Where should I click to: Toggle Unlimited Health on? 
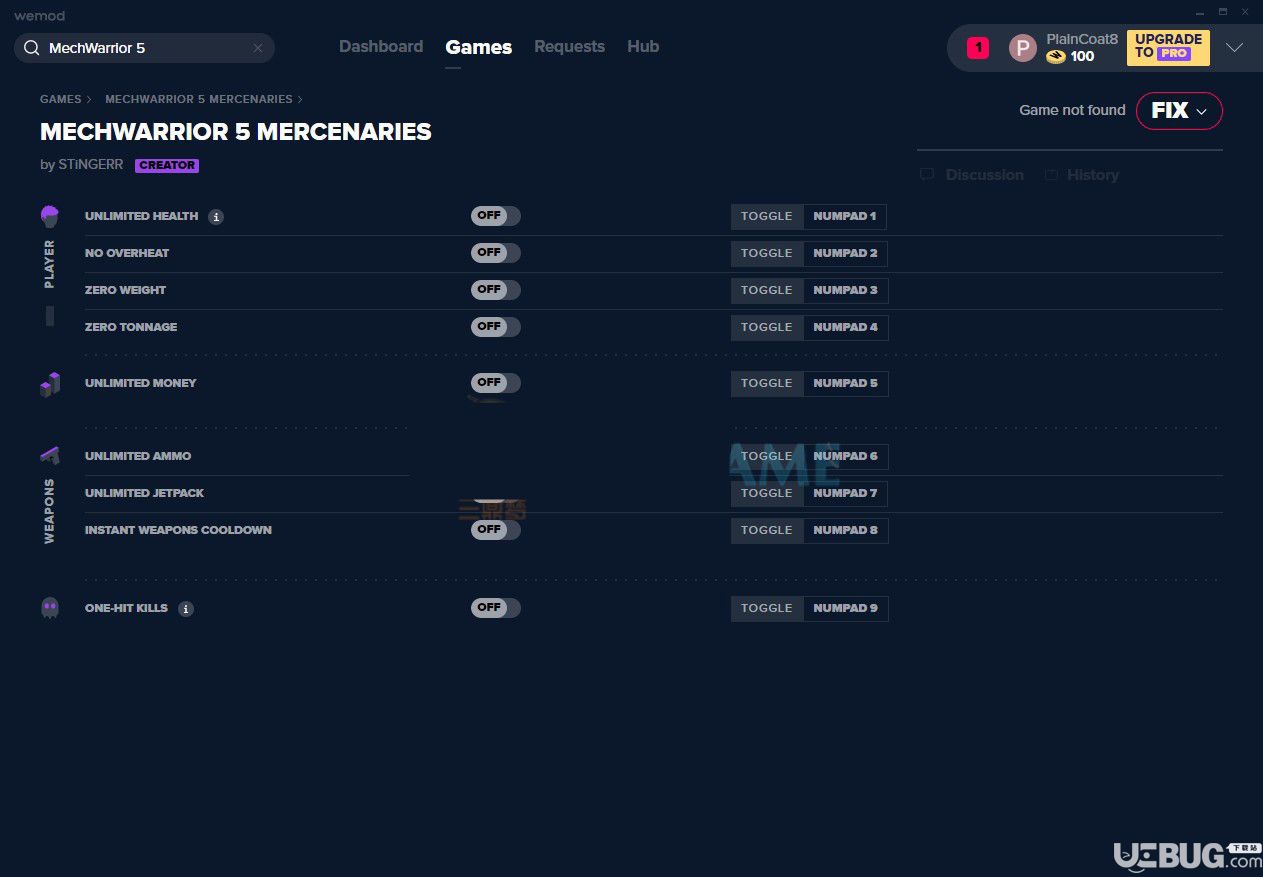(x=496, y=216)
